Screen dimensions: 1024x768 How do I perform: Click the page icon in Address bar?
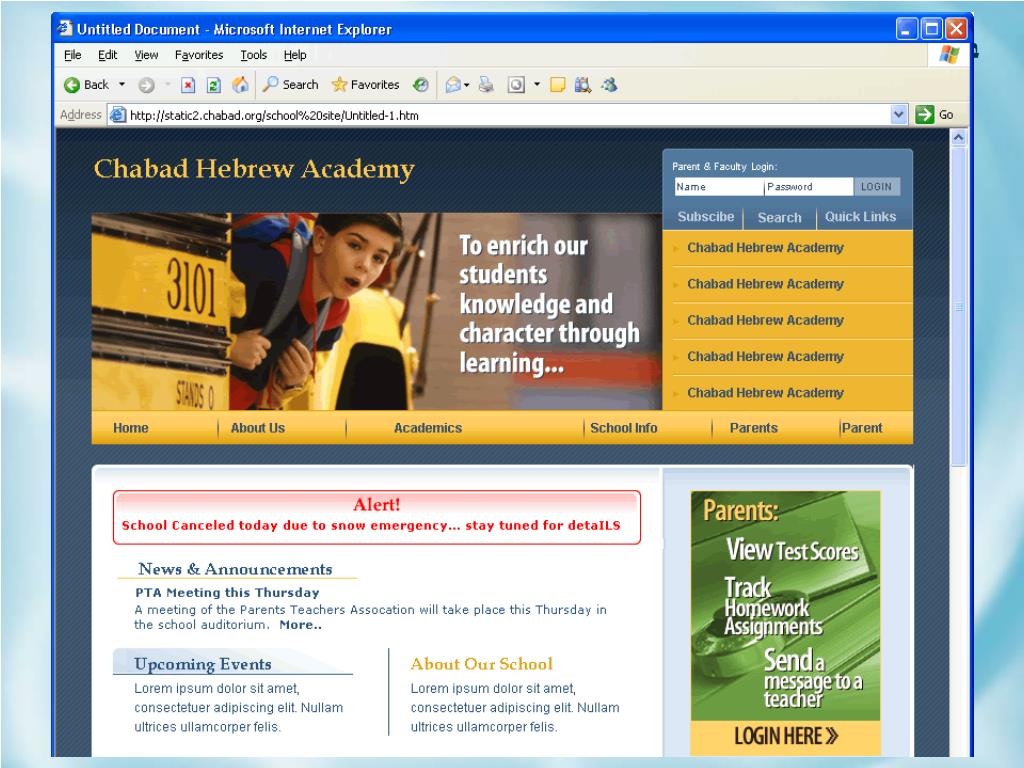tap(118, 115)
